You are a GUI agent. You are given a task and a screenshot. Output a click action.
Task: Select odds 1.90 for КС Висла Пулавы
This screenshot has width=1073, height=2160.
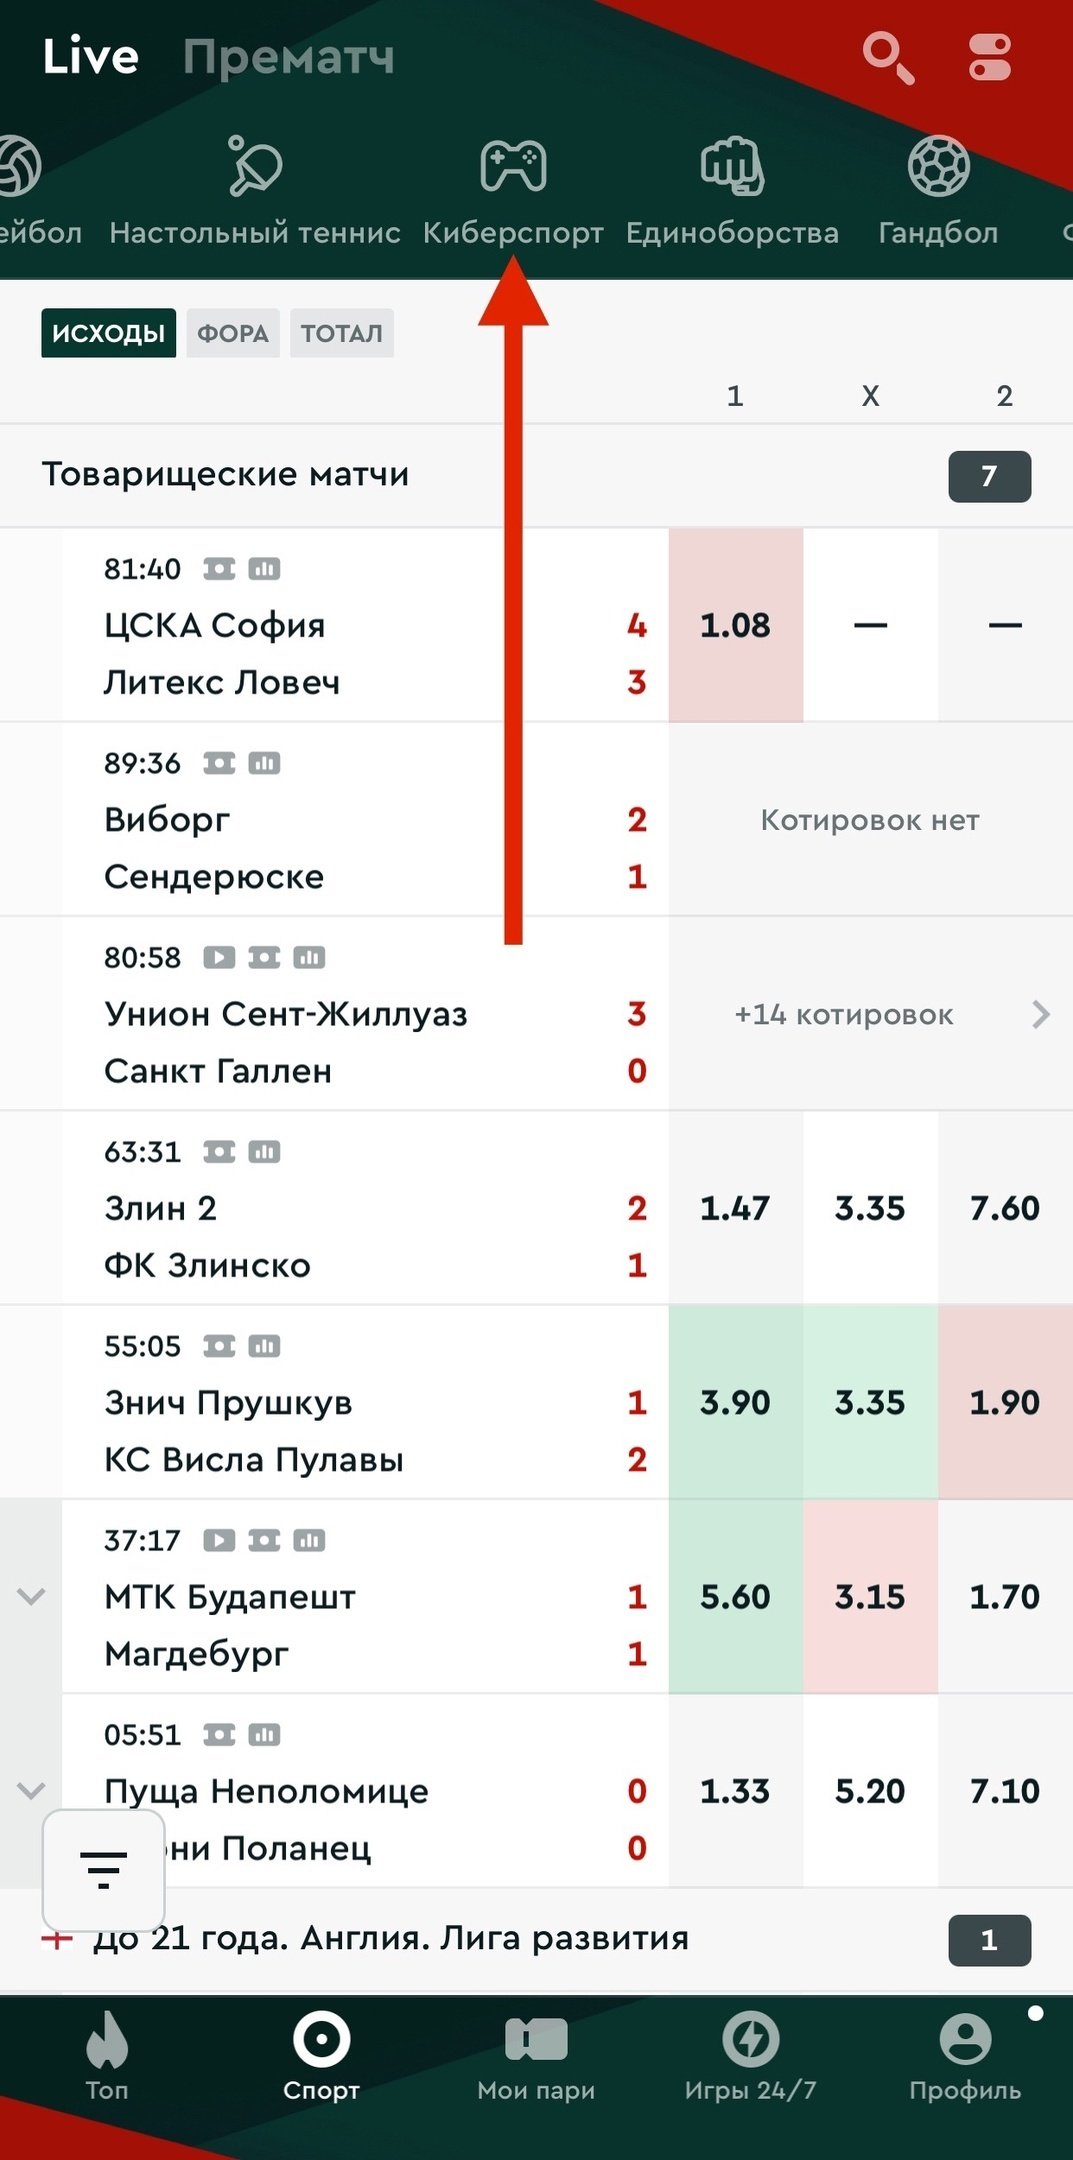1004,1402
